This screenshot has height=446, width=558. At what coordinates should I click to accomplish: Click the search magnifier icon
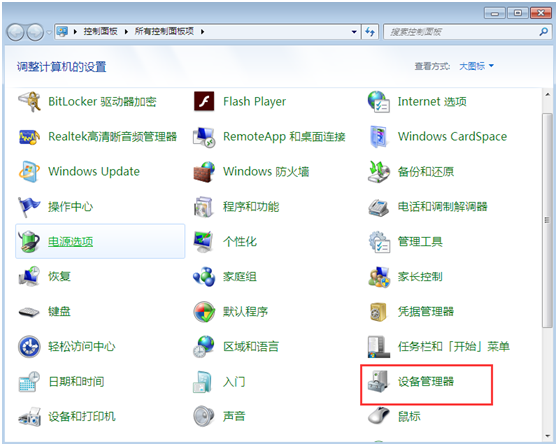[543, 32]
